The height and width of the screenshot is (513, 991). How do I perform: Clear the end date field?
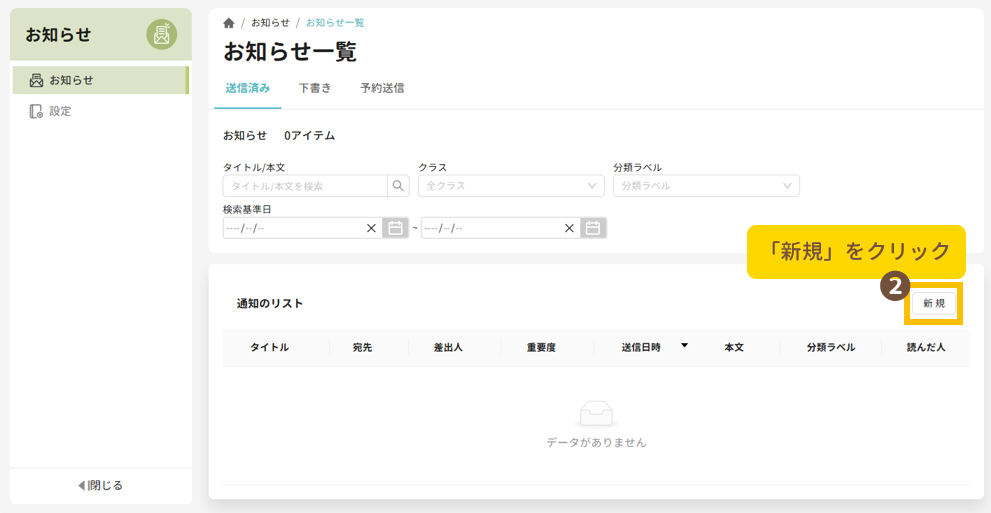569,228
